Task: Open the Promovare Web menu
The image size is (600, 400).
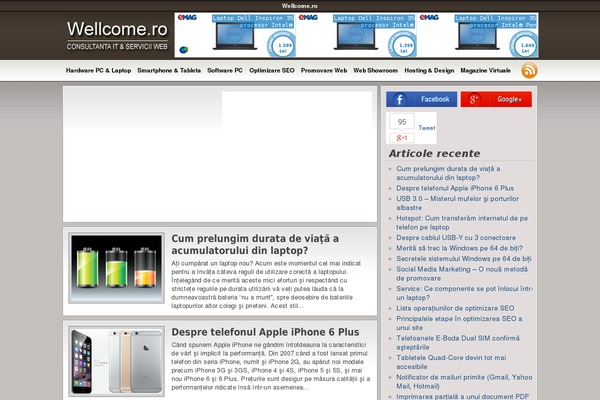Action: click(x=324, y=70)
